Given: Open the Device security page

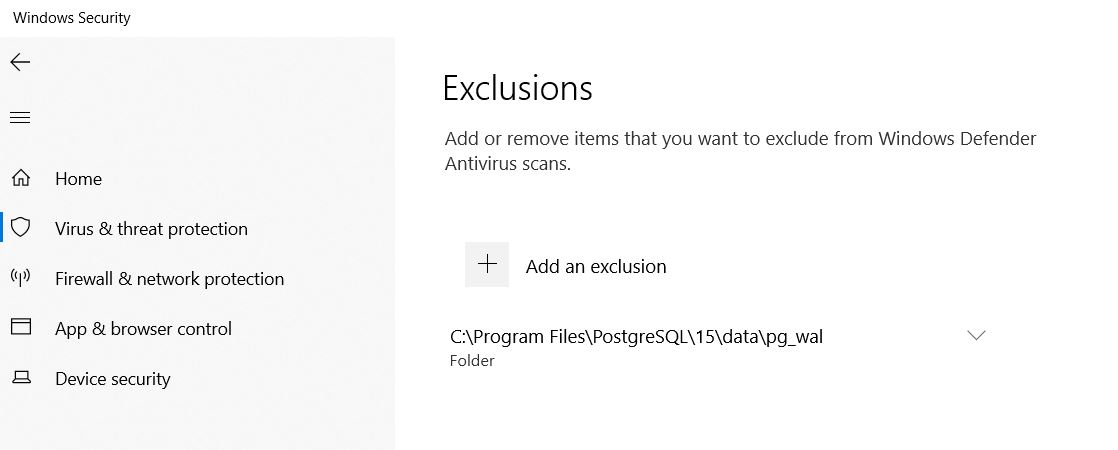Looking at the screenshot, I should pyautogui.click(x=112, y=379).
